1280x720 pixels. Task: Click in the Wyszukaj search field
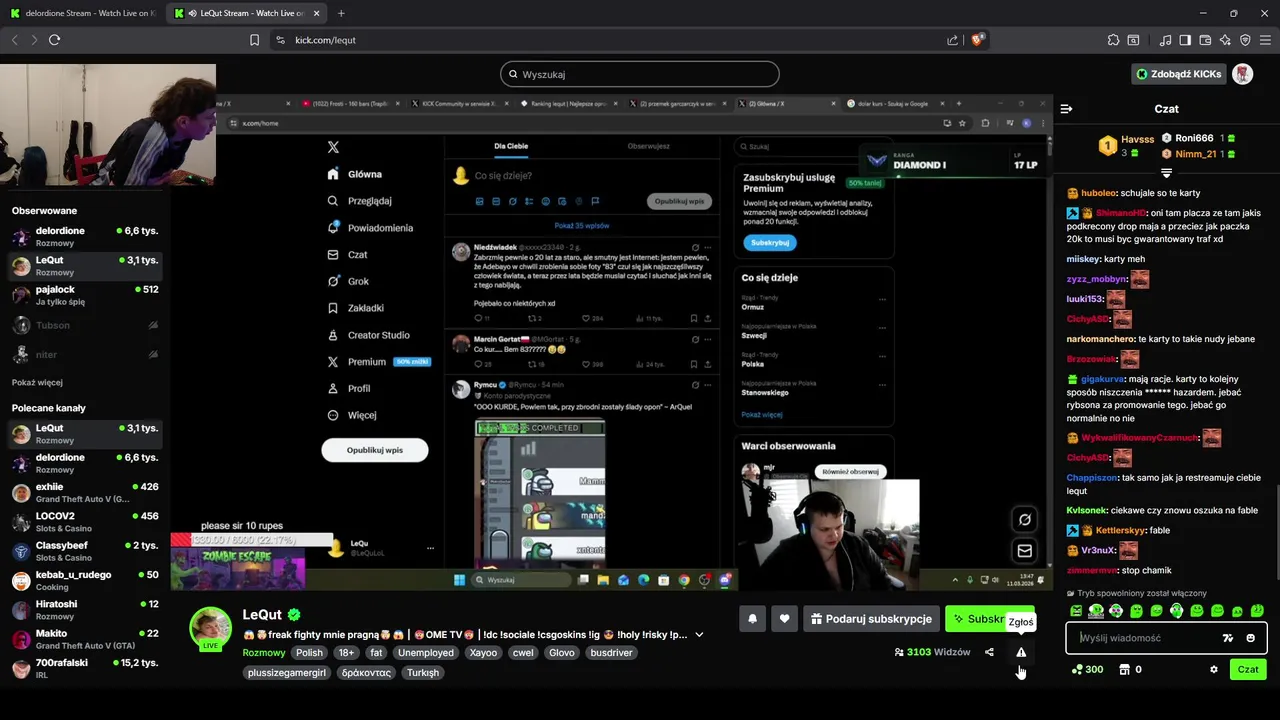point(640,74)
